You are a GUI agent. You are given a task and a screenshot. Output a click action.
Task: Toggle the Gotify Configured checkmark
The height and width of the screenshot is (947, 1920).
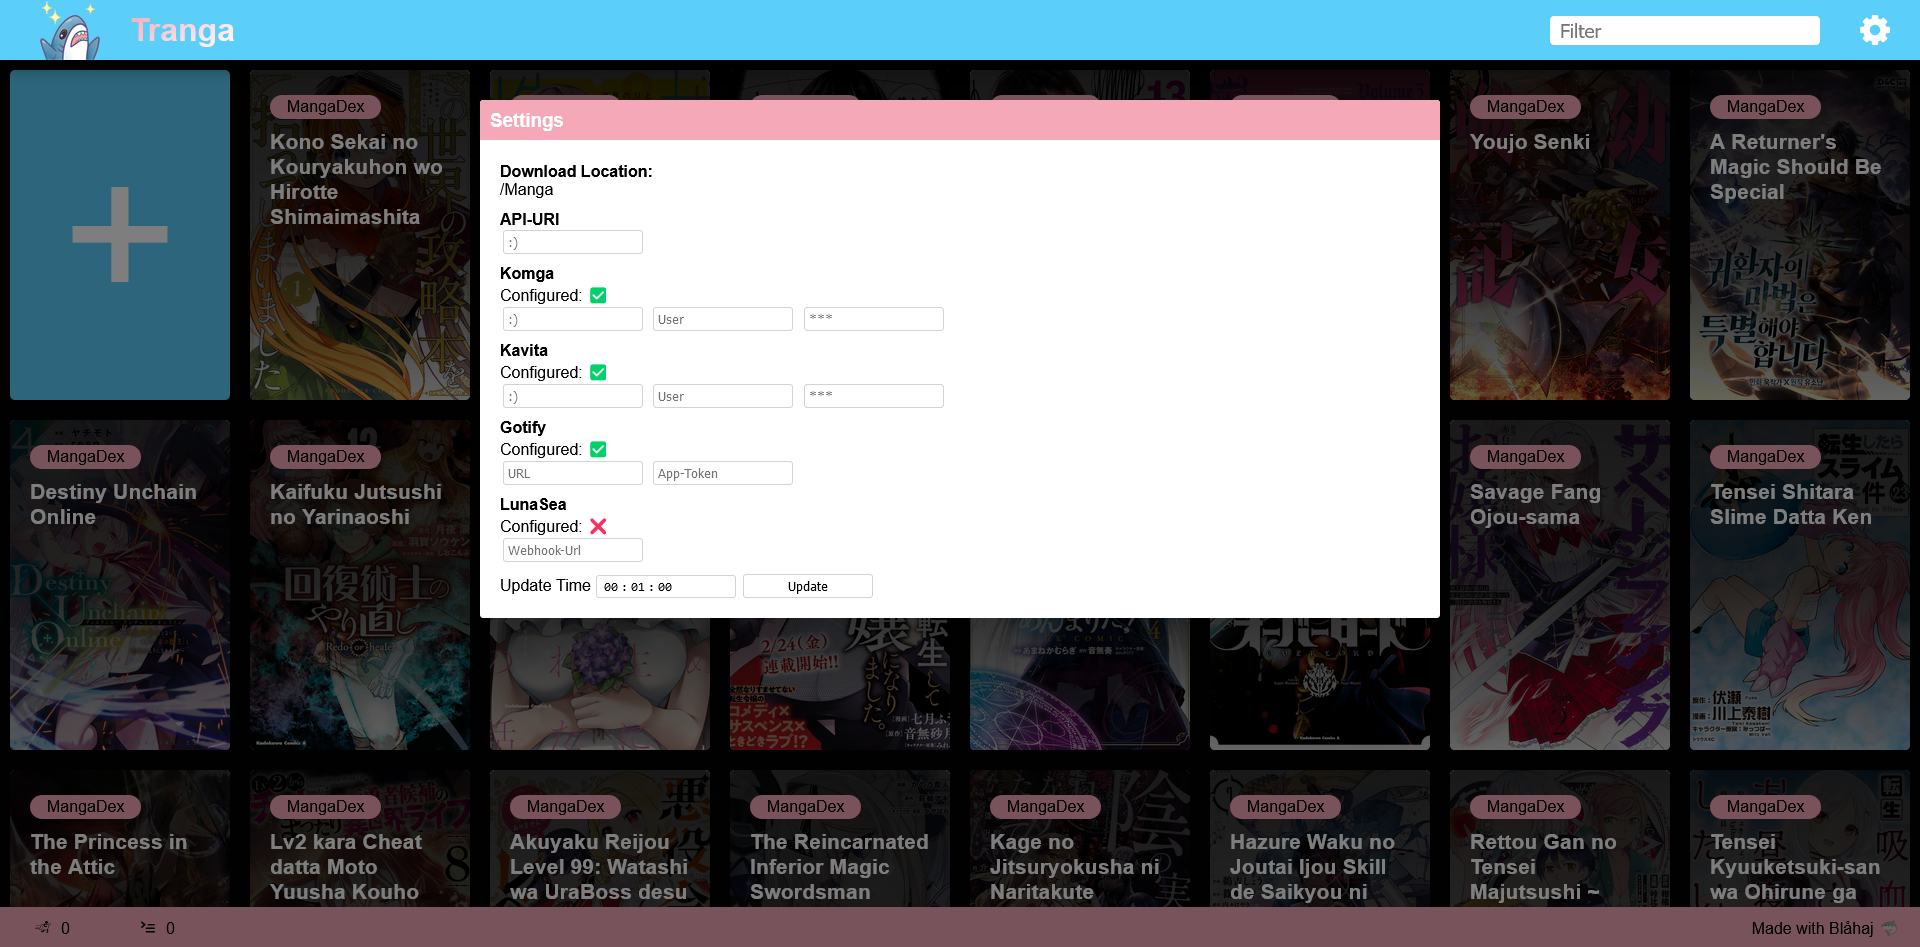coord(598,449)
